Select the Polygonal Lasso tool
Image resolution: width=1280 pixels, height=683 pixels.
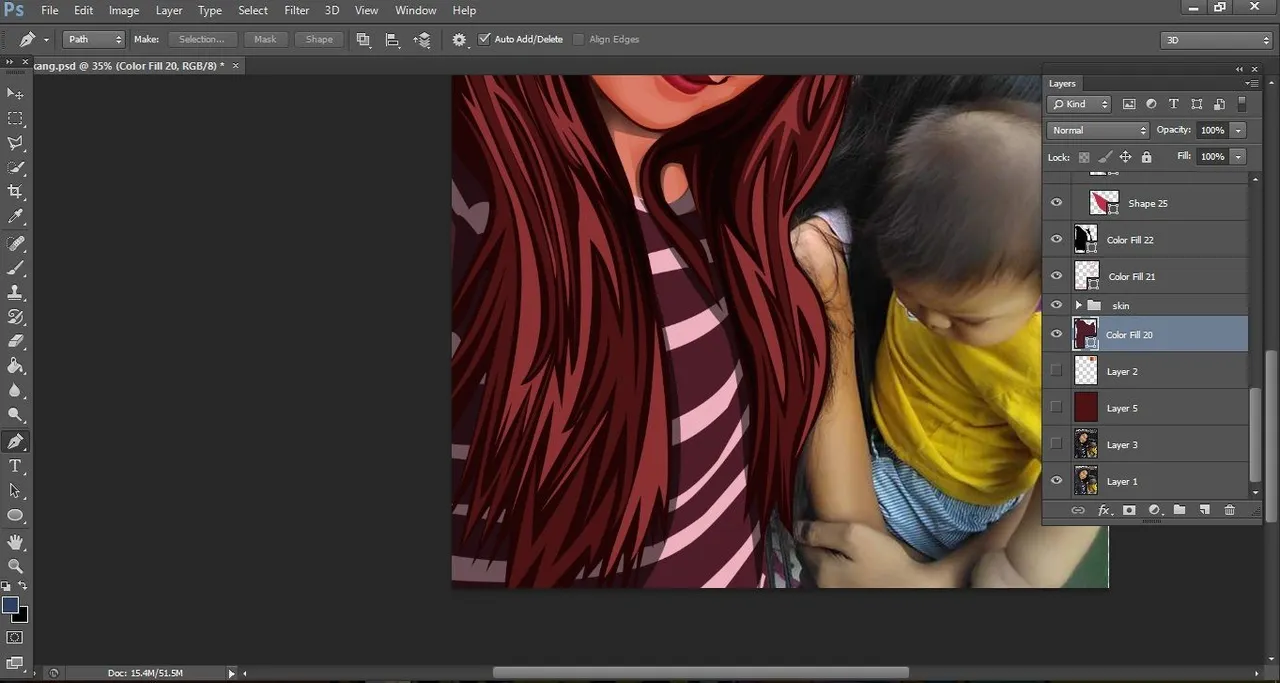pyautogui.click(x=15, y=143)
